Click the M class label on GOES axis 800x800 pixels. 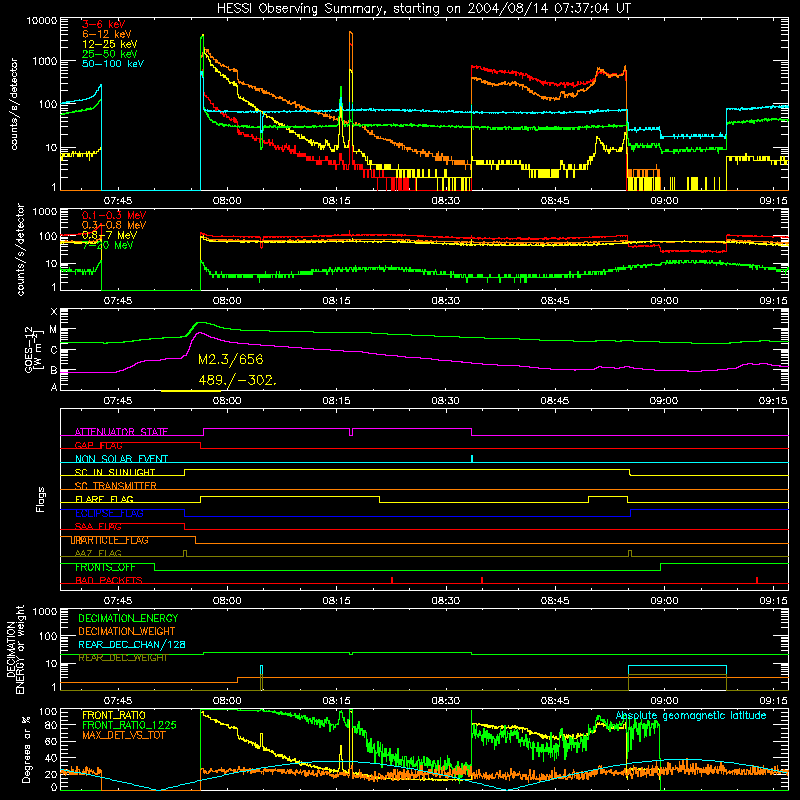(53, 330)
